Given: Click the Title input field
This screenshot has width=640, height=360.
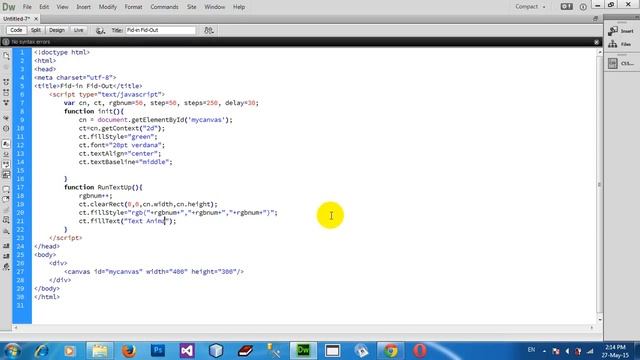Looking at the screenshot, I should (x=160, y=30).
